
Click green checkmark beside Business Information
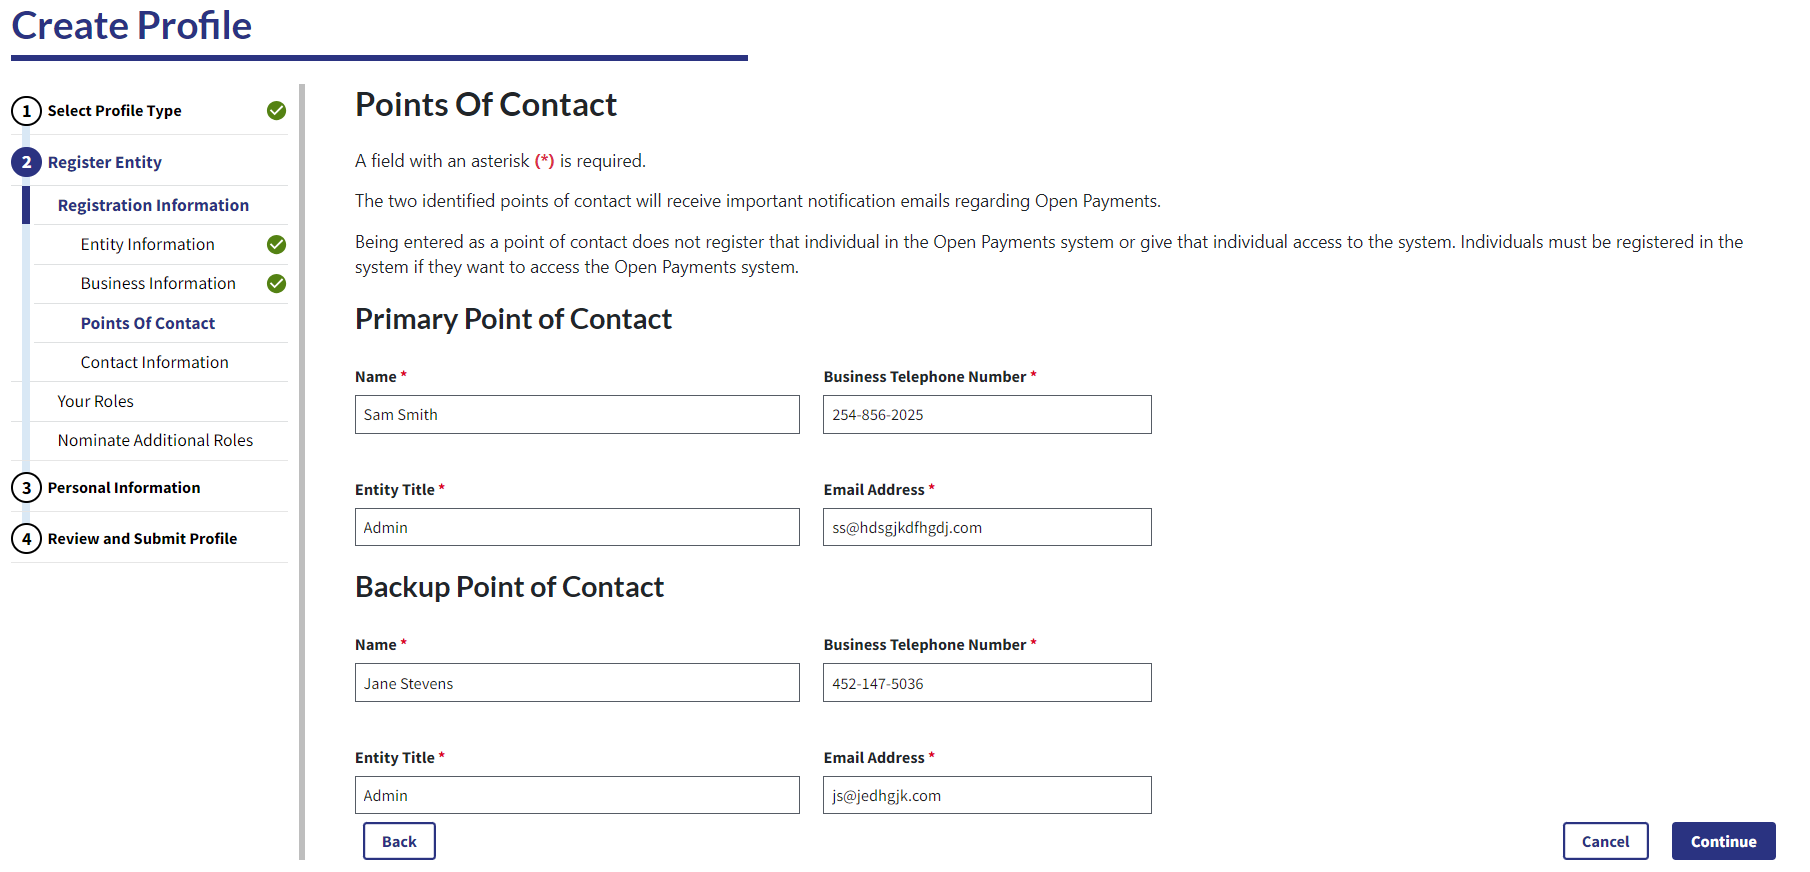click(x=277, y=284)
